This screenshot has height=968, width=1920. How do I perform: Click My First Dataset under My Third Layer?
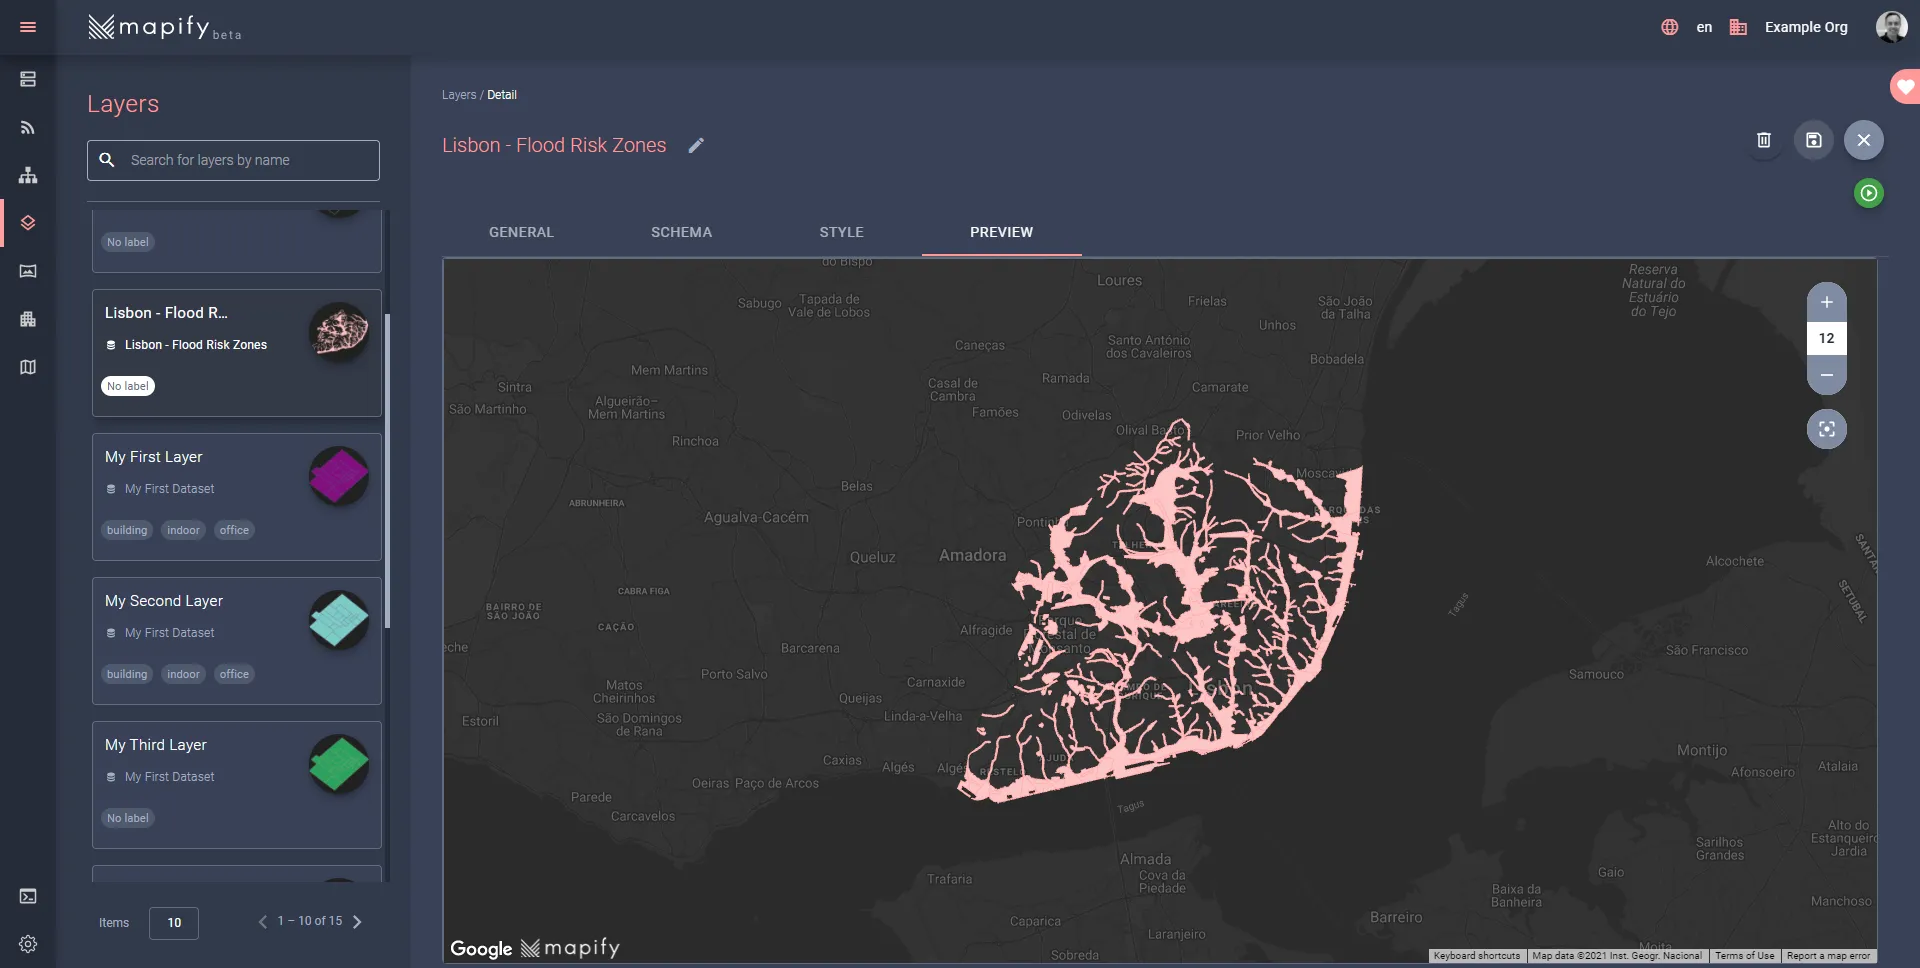click(170, 777)
